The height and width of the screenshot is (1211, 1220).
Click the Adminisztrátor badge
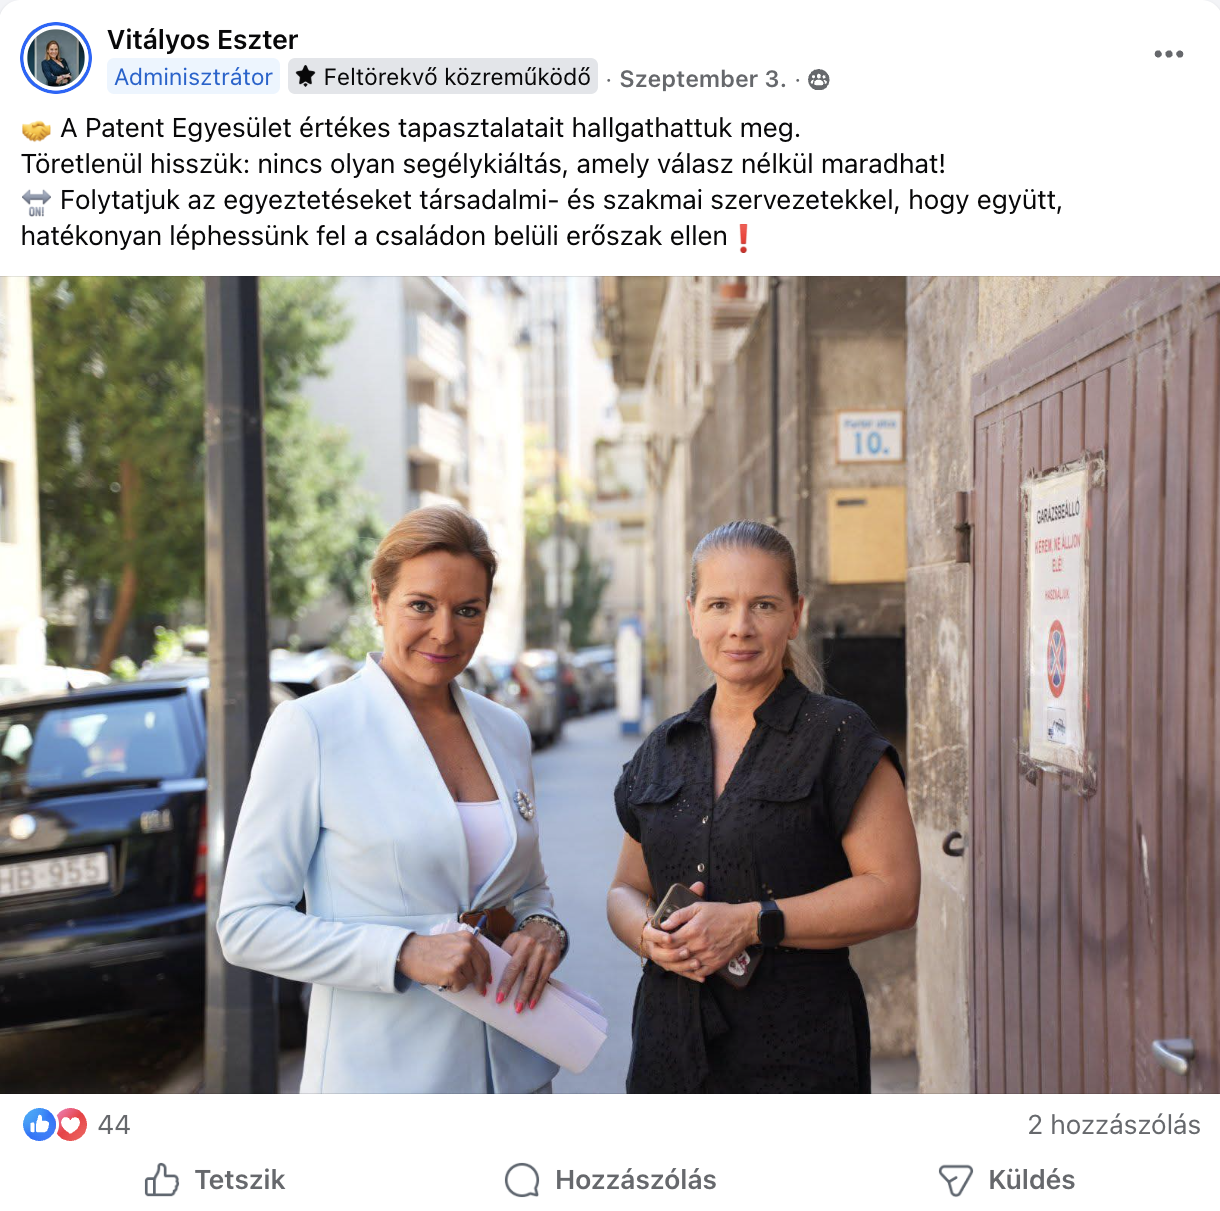(193, 77)
